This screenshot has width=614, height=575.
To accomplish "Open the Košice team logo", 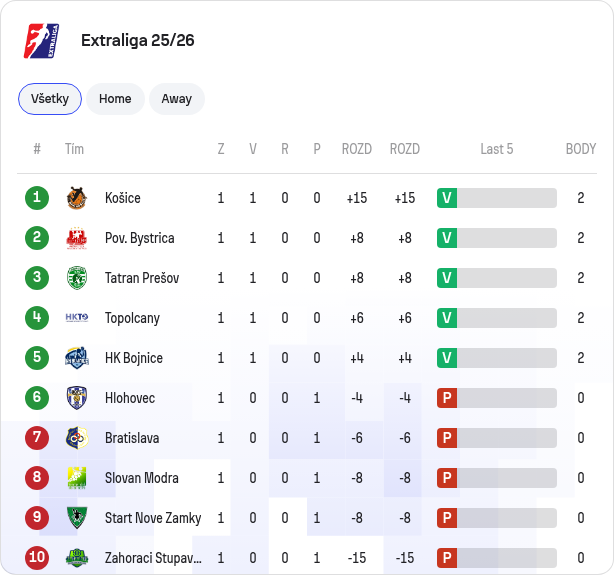I will click(x=77, y=198).
